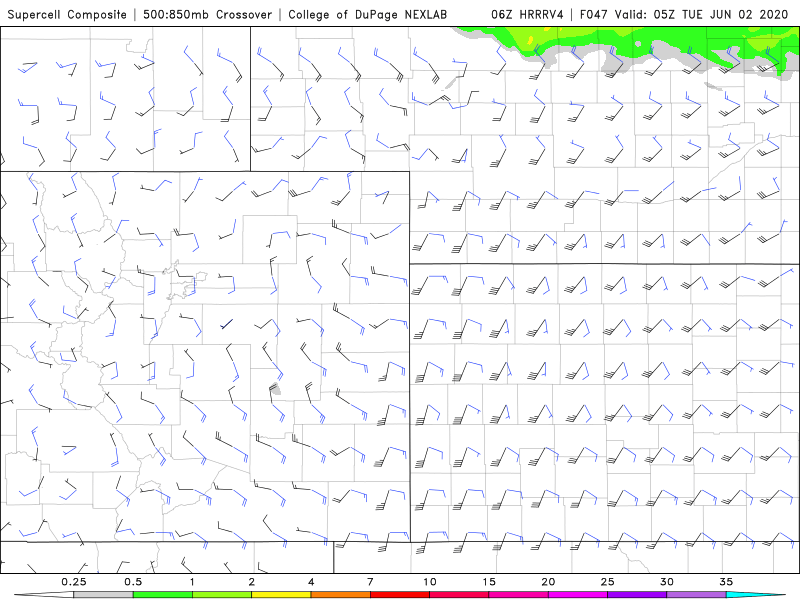
Task: Select the orange legend color segment
Action: [340, 595]
